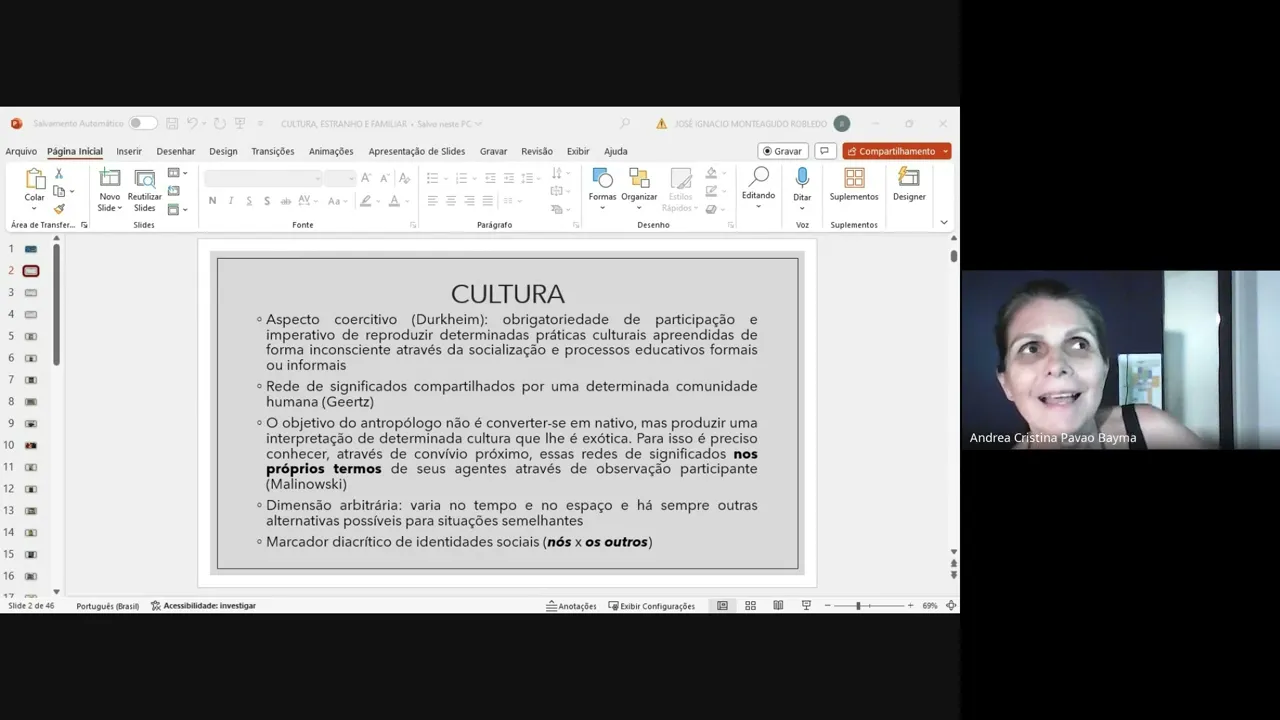Viewport: 1280px width, 720px height.
Task: Reset the slide layout icon
Action: (174, 191)
